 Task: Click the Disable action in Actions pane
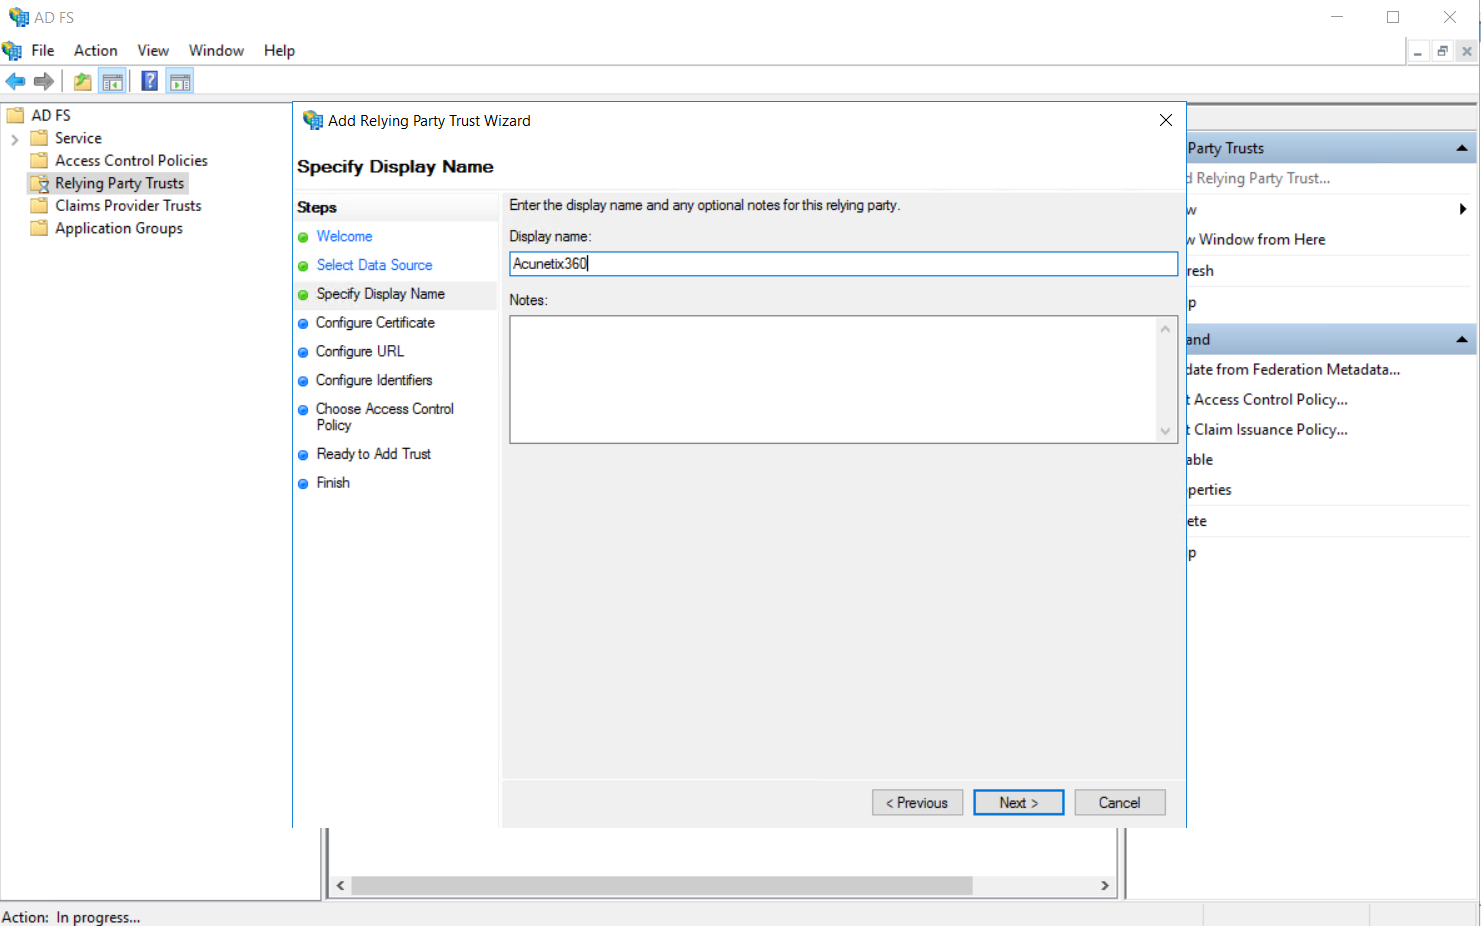[1200, 460]
